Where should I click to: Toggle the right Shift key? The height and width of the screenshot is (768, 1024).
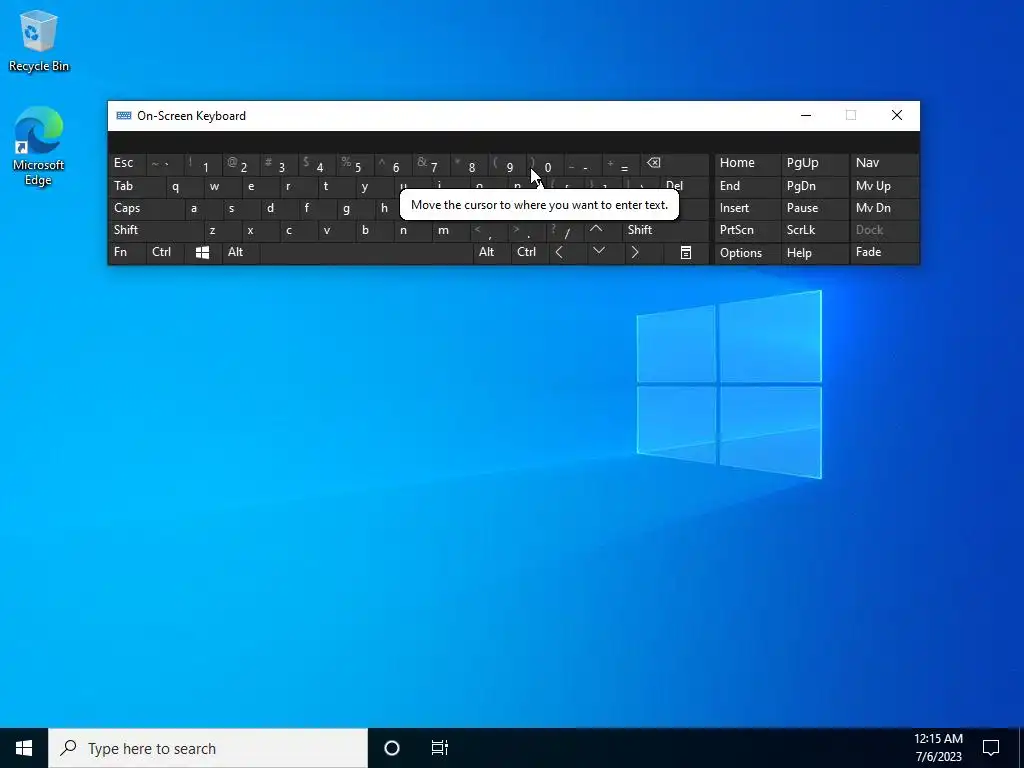[665, 230]
